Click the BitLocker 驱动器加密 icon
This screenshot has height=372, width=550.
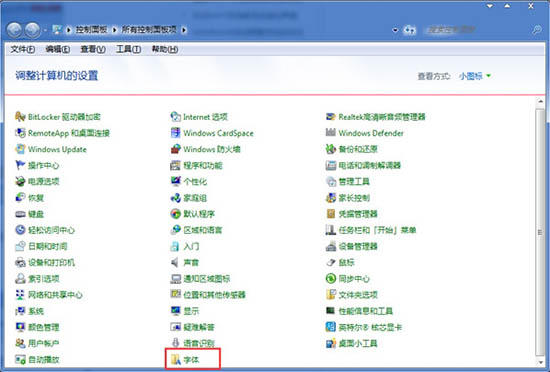20,116
